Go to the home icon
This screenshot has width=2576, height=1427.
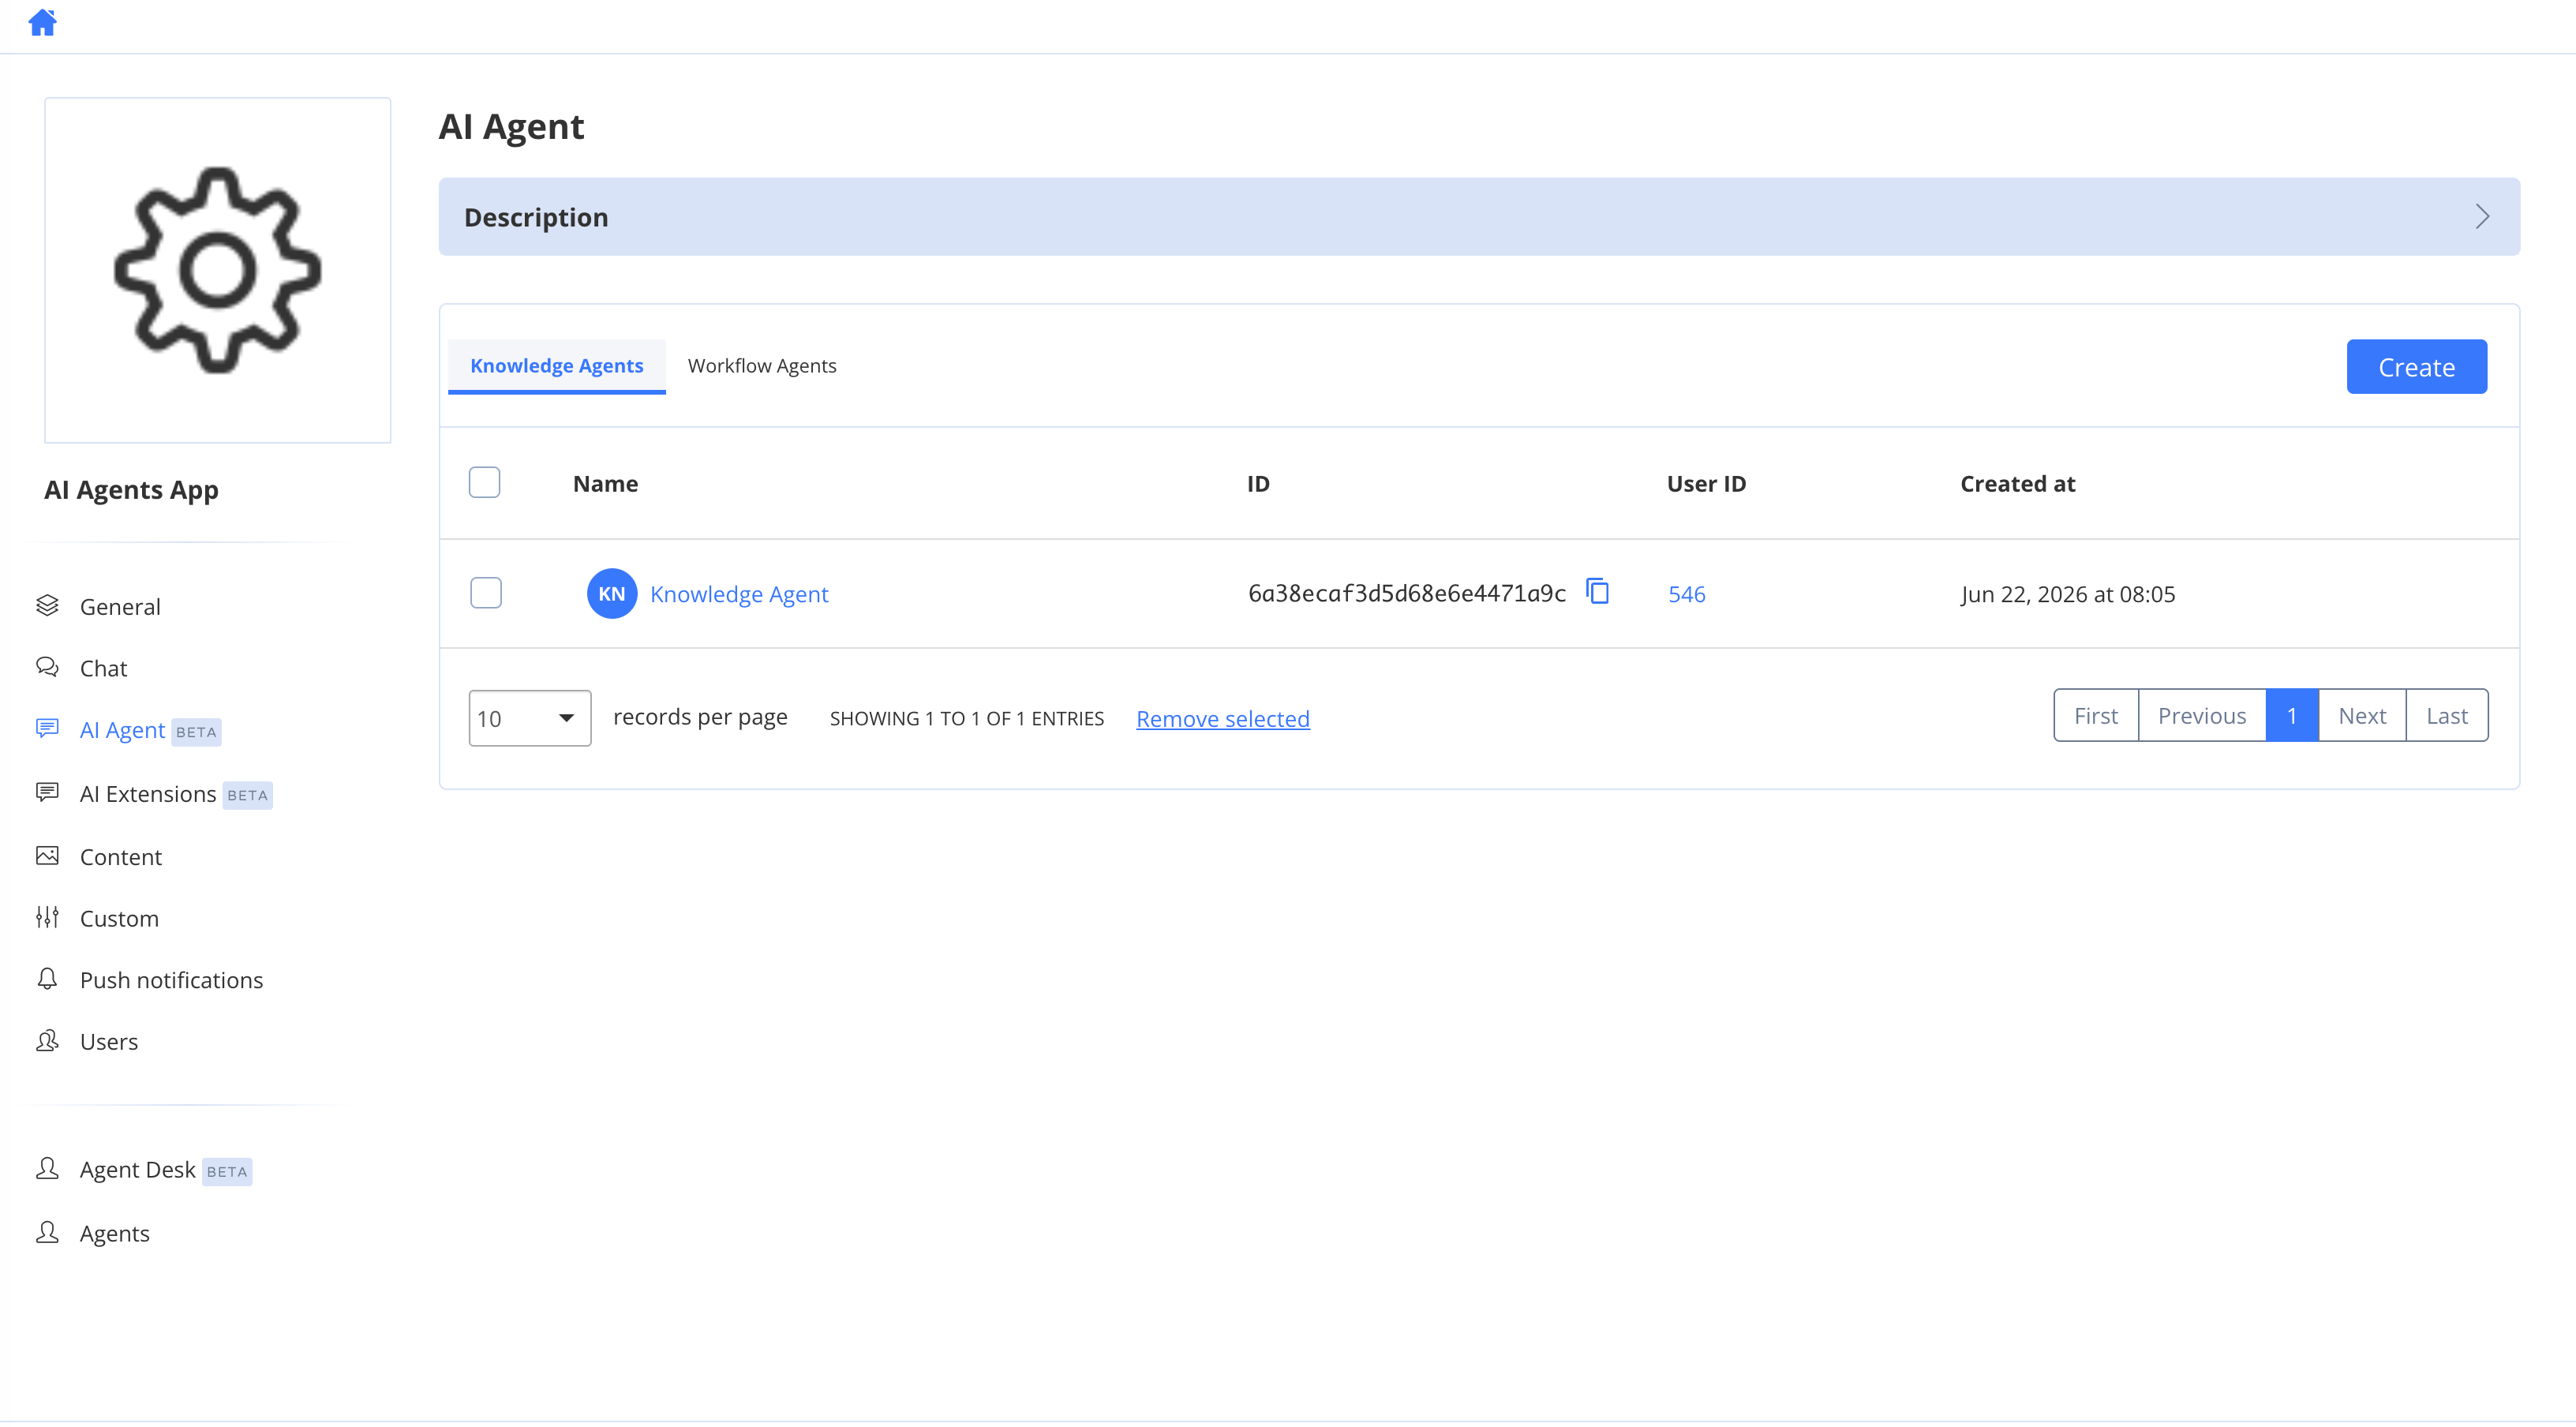click(42, 22)
